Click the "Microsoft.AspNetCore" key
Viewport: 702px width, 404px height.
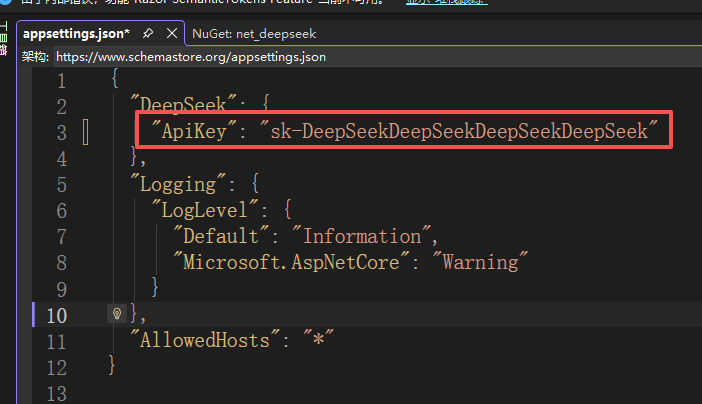coord(291,262)
